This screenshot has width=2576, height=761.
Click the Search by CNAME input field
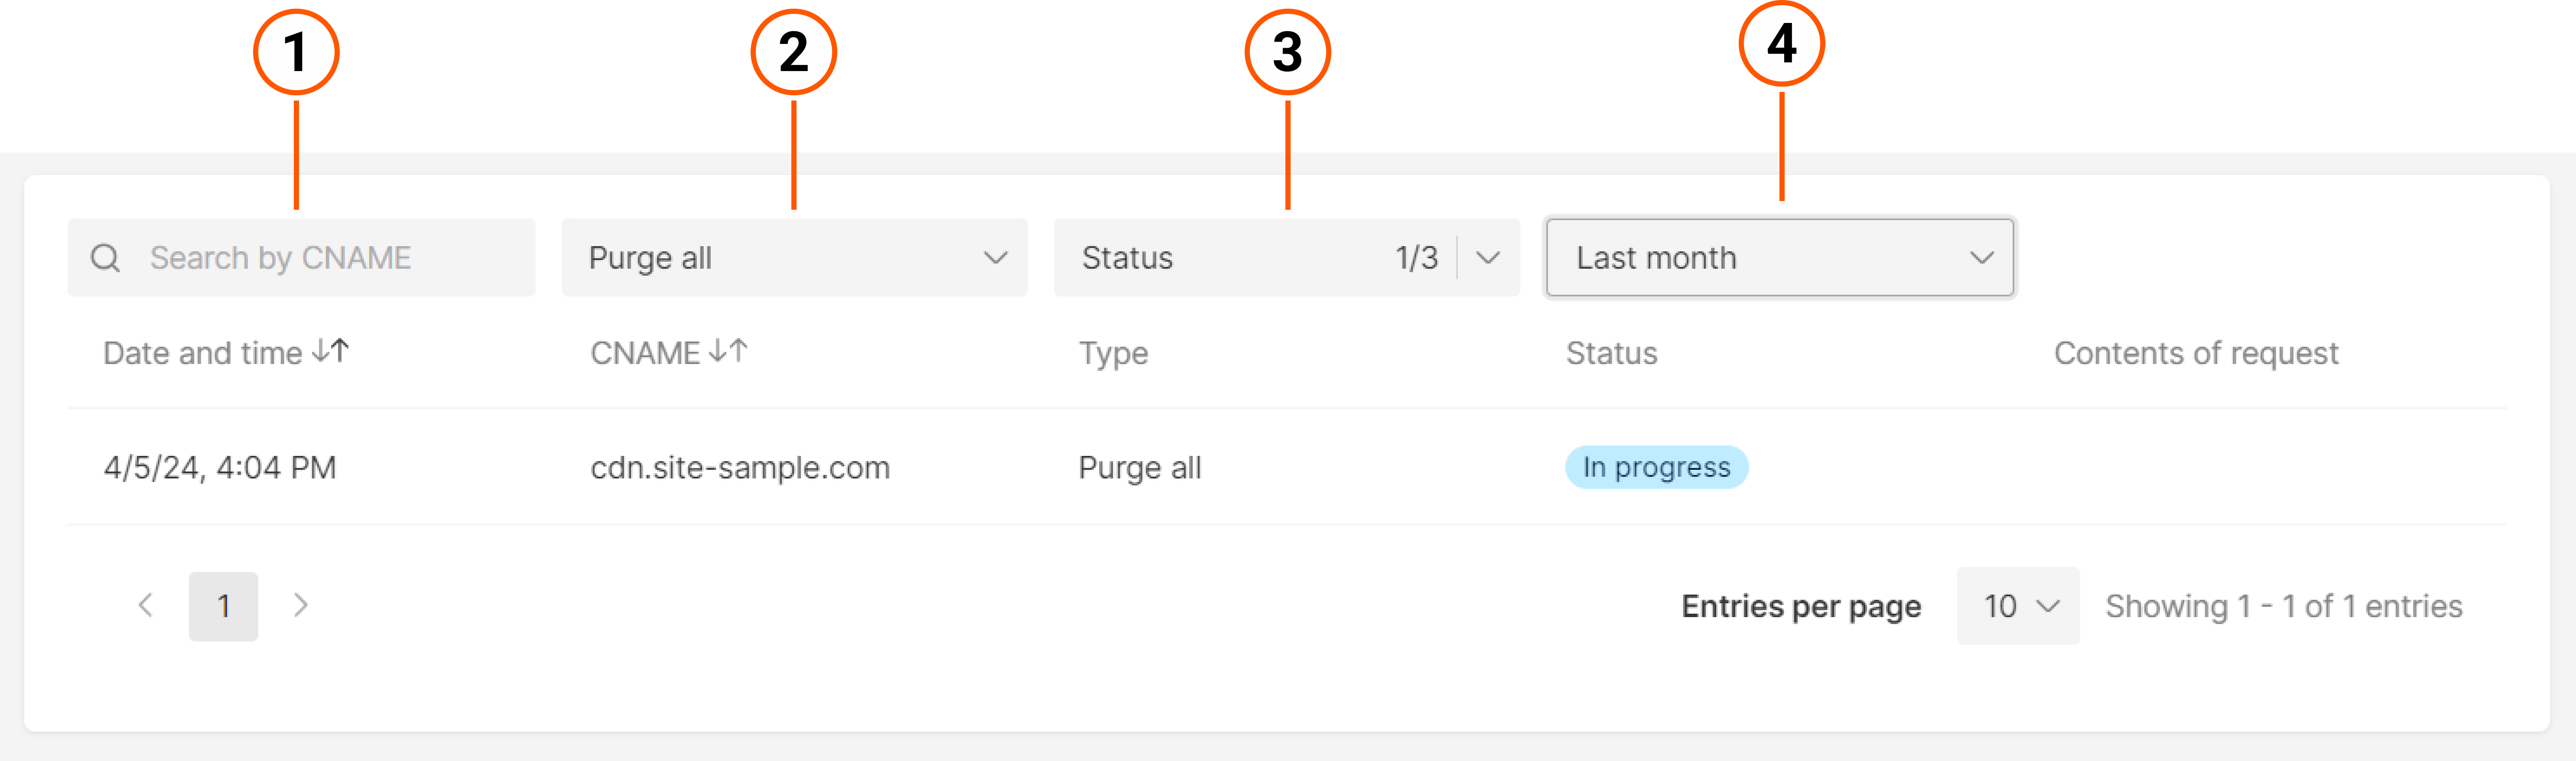tap(300, 257)
